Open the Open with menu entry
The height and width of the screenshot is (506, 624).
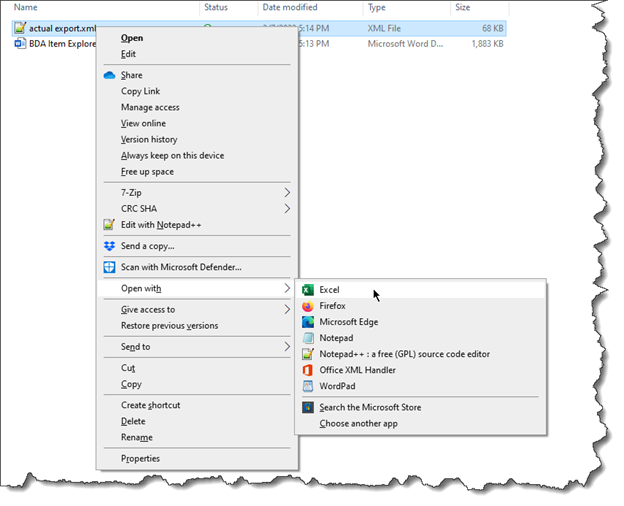point(197,288)
